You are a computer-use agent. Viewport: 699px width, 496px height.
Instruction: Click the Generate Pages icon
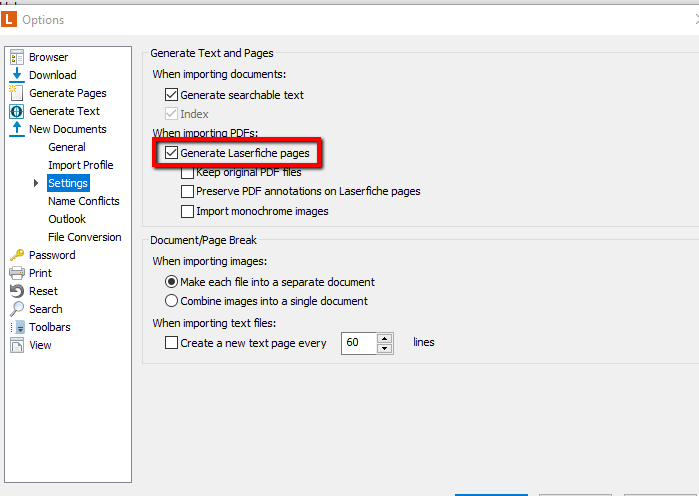pyautogui.click(x=16, y=93)
